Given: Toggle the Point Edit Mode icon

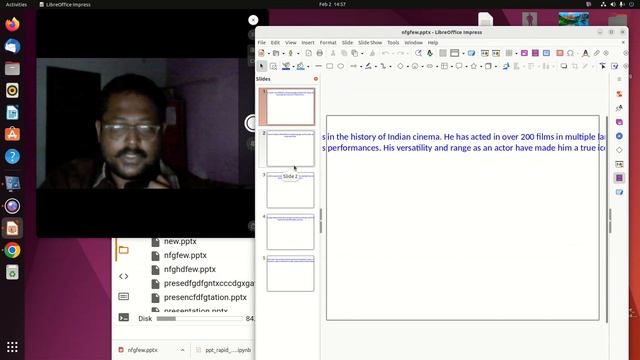Looking at the screenshot, I should click(602, 66).
